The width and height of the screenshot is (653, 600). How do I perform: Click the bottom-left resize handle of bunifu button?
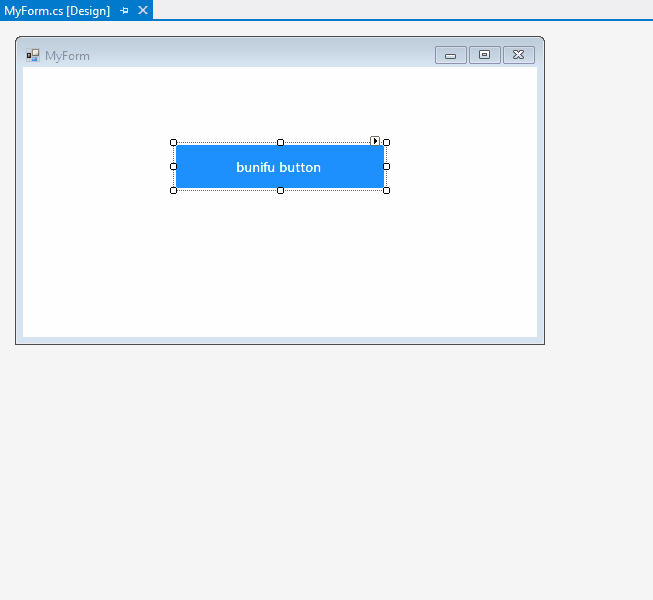(x=173, y=190)
